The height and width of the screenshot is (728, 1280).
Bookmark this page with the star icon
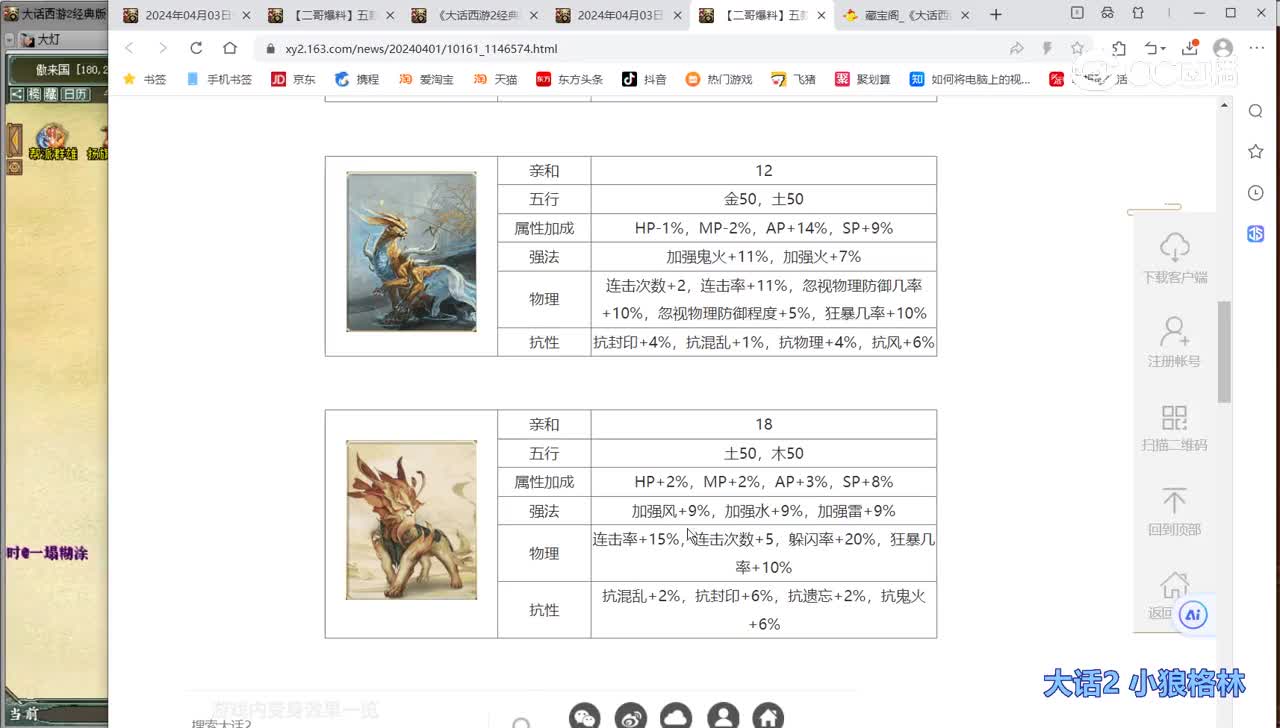point(1077,48)
